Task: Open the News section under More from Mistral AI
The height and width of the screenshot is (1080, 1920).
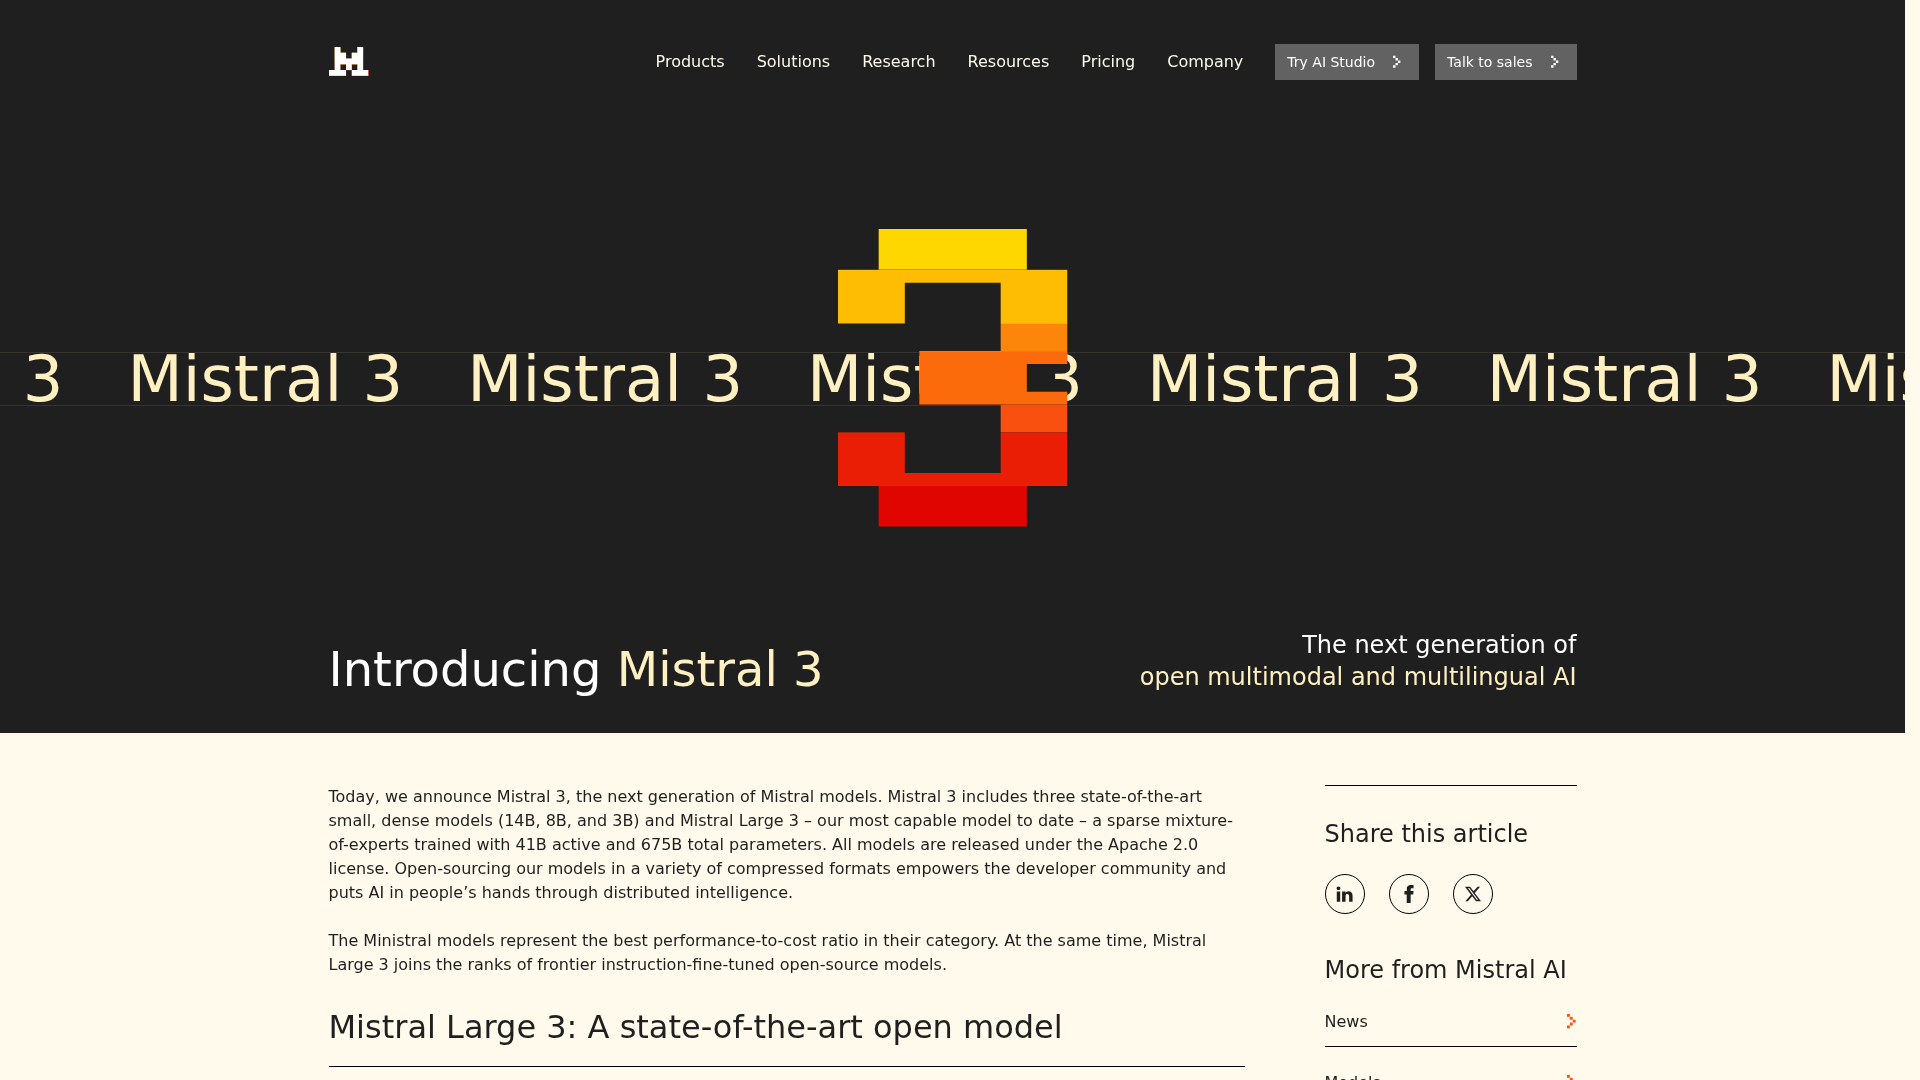Action: click(x=1346, y=1021)
